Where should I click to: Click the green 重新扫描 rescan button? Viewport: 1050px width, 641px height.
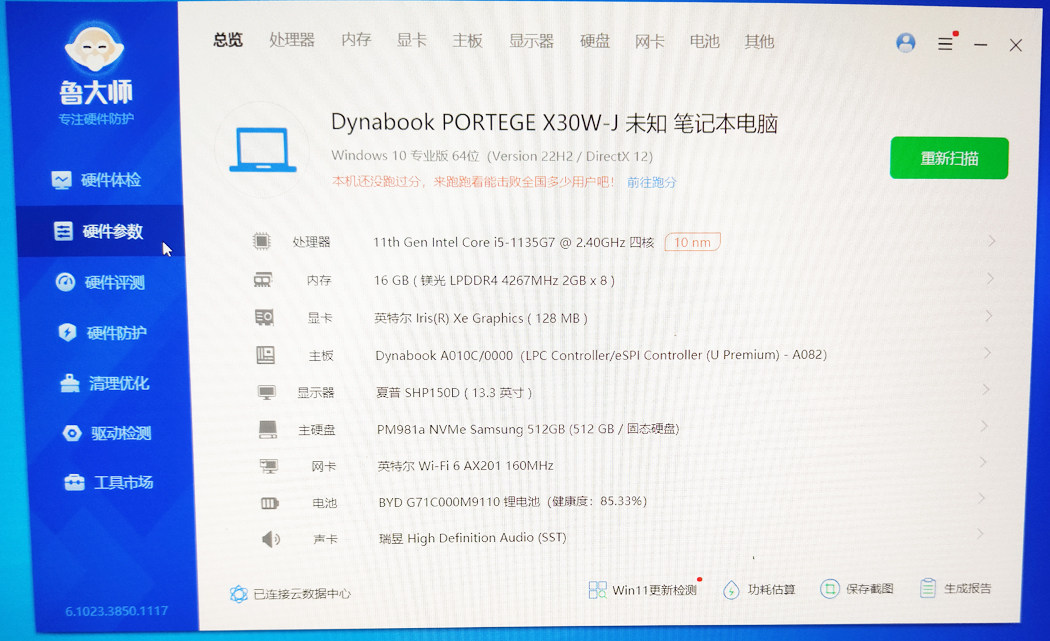[949, 158]
